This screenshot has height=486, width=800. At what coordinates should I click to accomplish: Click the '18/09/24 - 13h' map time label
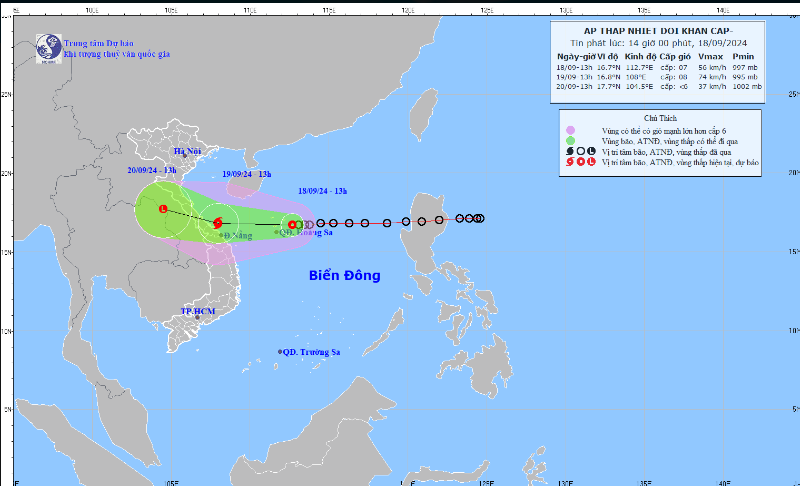tap(322, 191)
